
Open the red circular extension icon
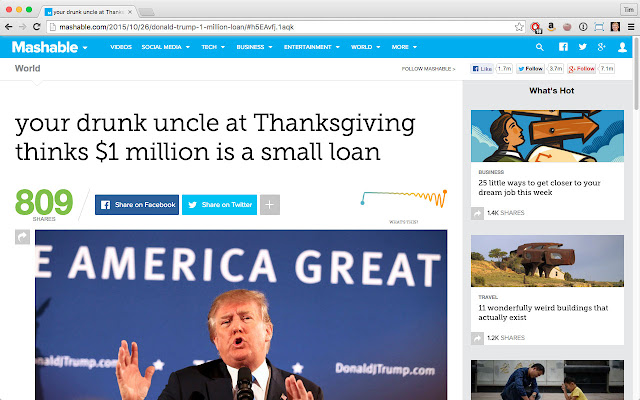click(x=535, y=27)
